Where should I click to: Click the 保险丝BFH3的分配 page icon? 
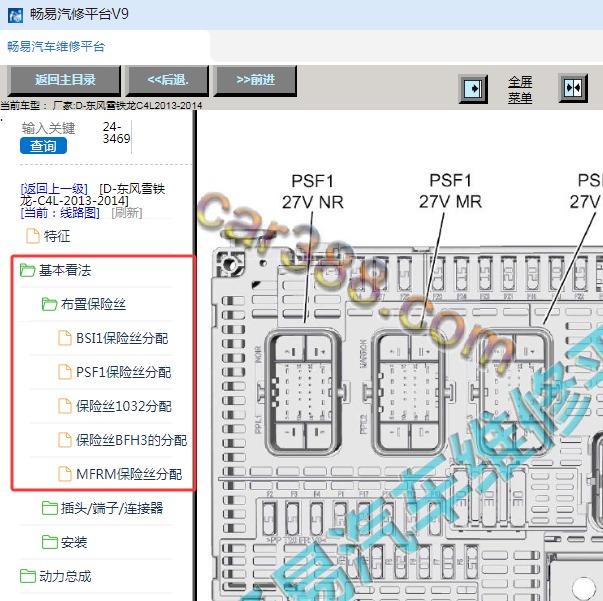(65, 440)
